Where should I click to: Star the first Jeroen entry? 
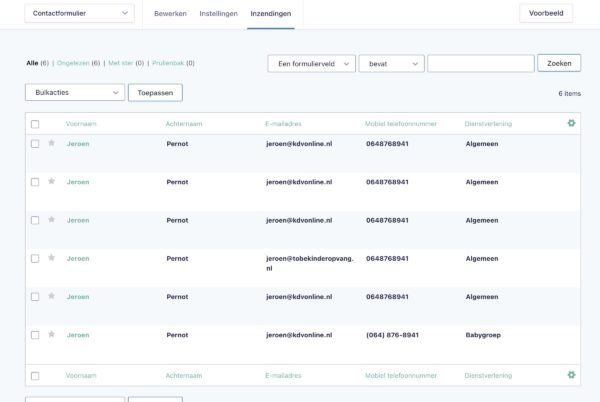pos(51,143)
